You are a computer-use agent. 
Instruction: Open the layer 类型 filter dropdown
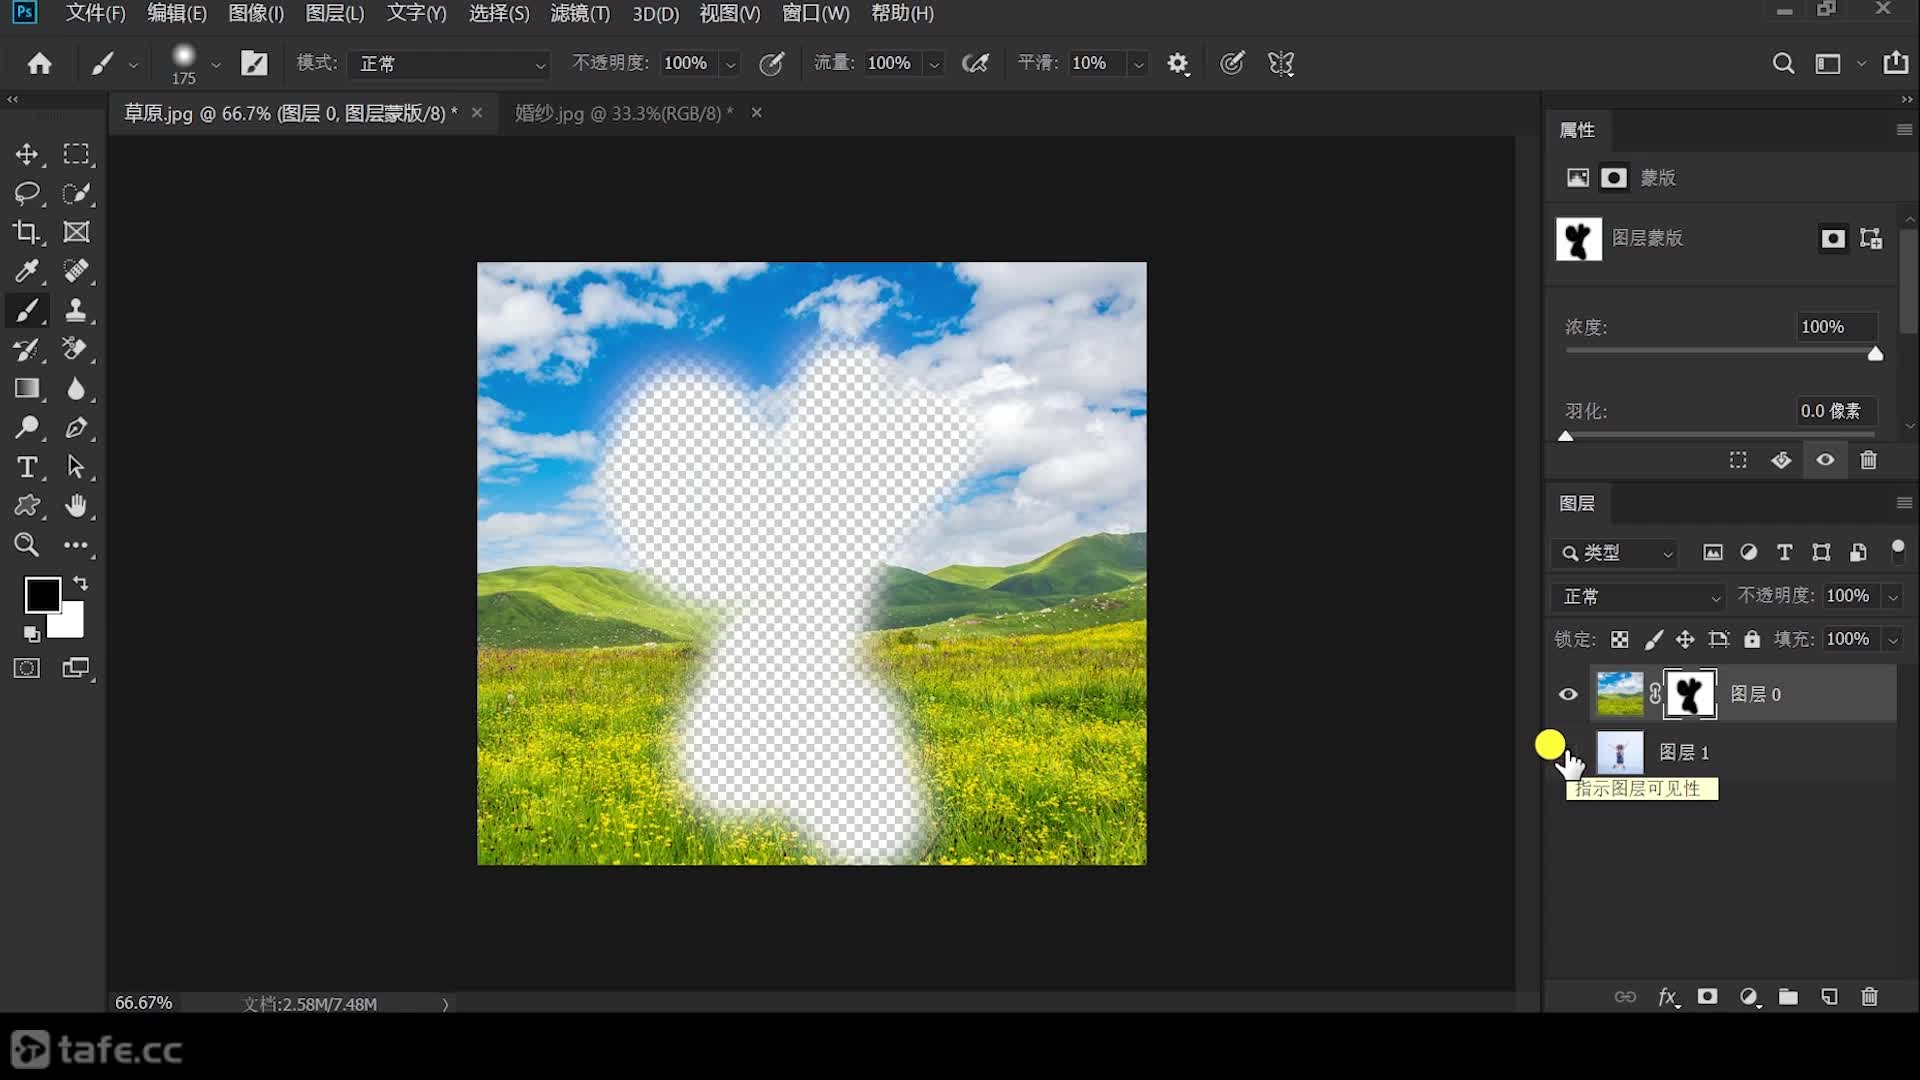click(1617, 553)
